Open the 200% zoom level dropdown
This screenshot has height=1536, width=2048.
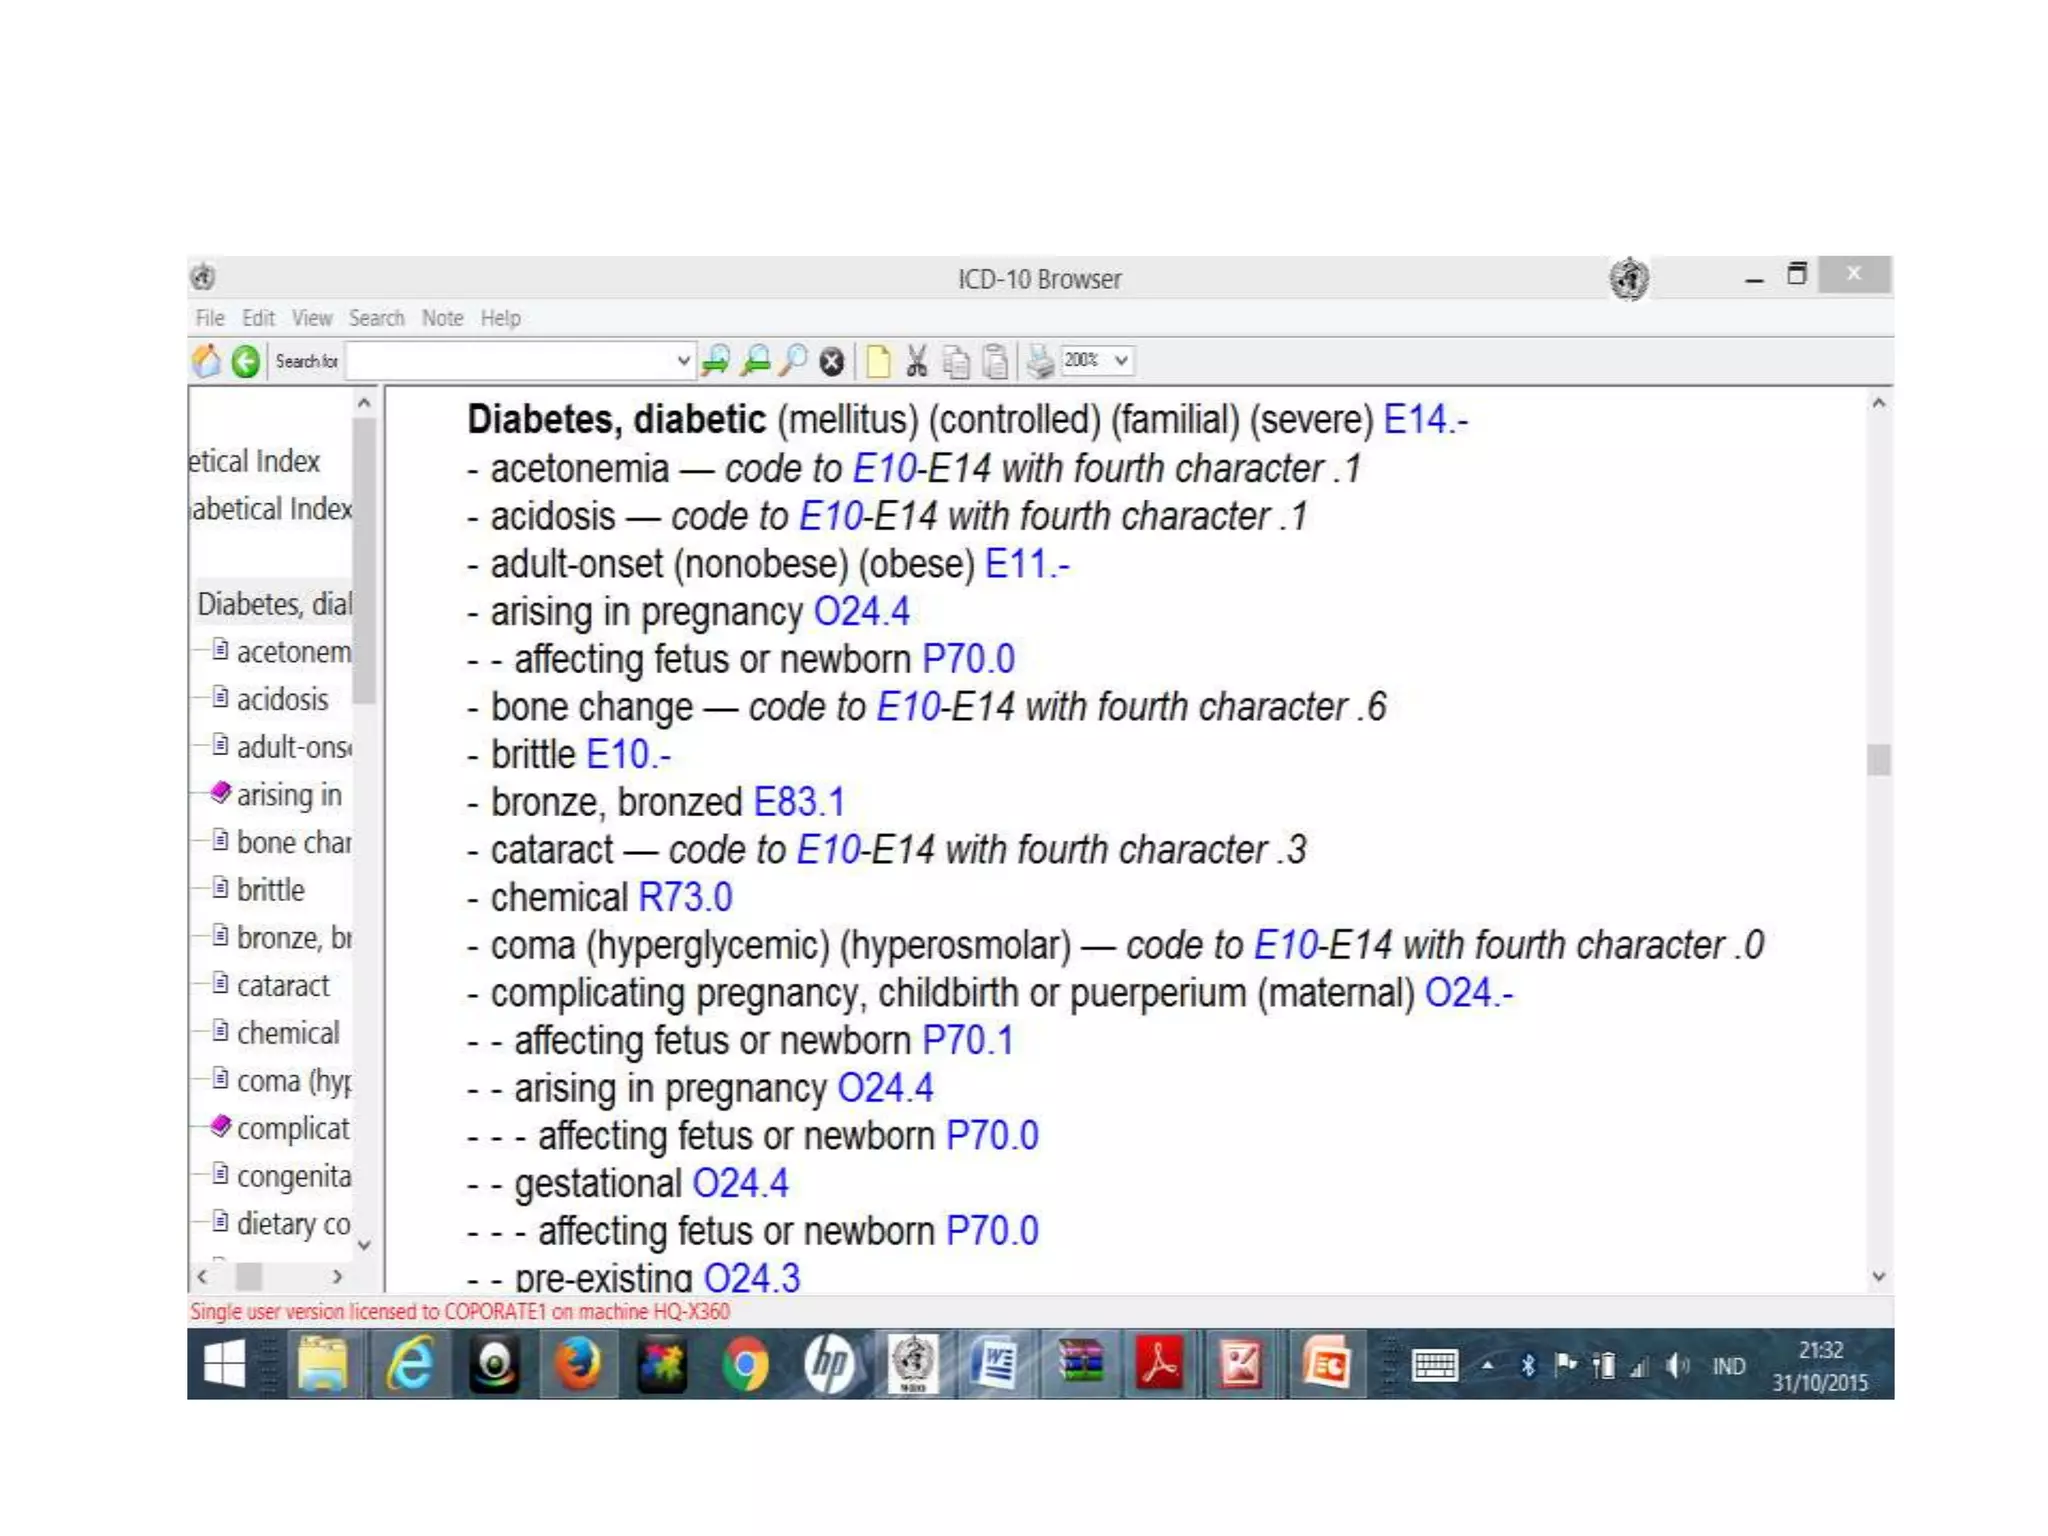coord(1121,360)
